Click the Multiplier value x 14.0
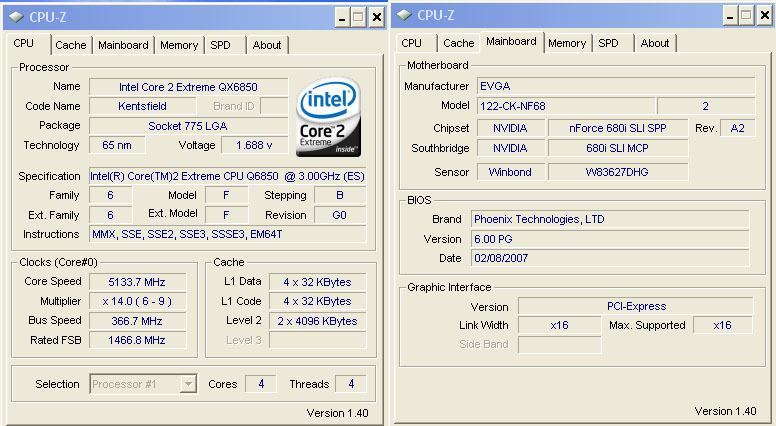776x426 pixels. click(137, 301)
